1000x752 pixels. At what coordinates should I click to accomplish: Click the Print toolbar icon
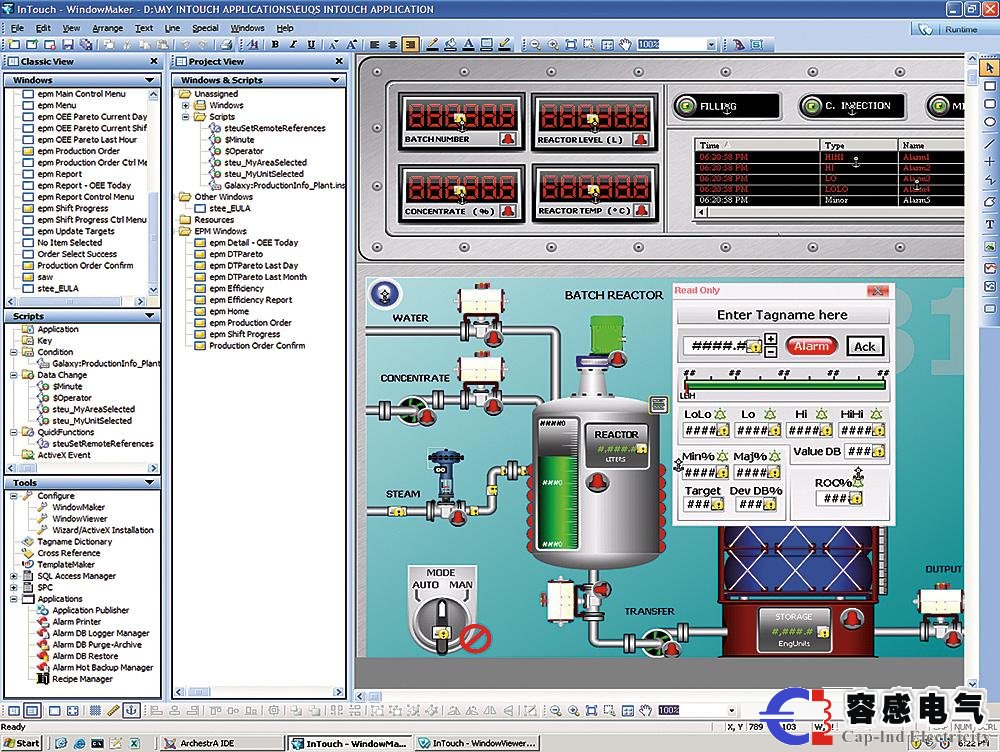[226, 45]
